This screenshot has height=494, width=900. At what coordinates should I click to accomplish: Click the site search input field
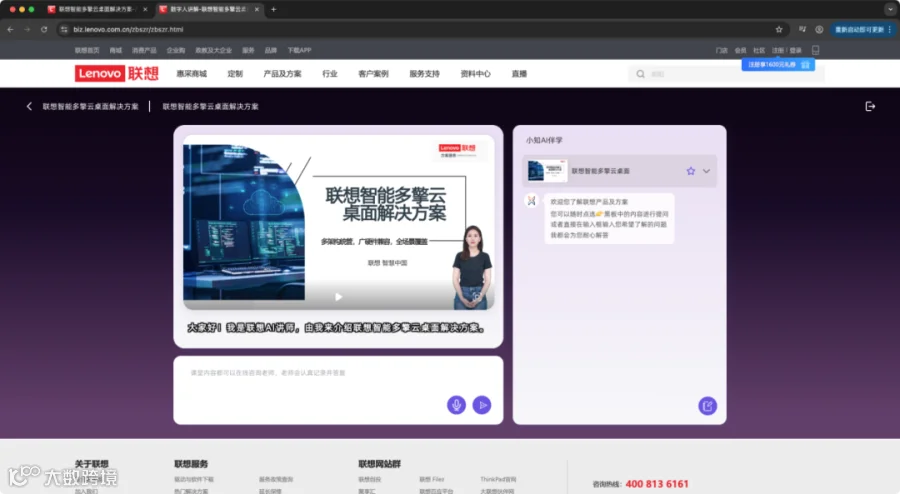[x=727, y=74]
